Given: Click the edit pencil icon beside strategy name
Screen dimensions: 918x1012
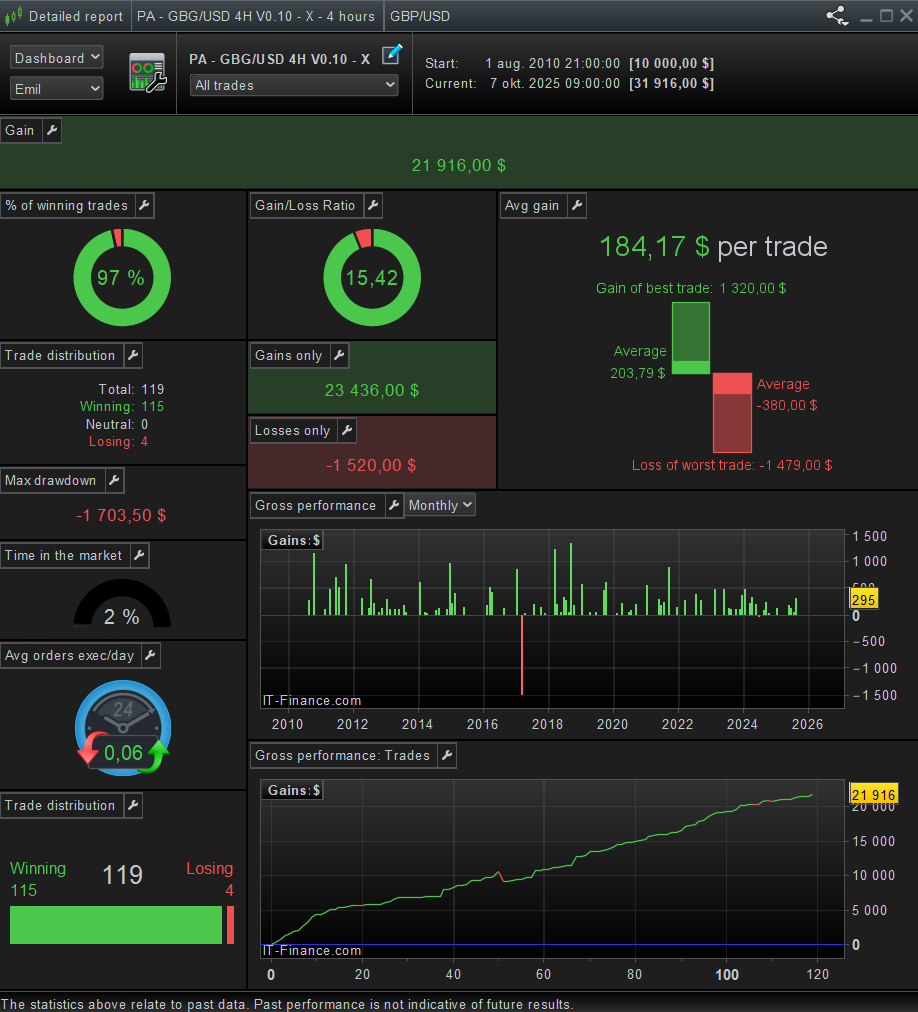Looking at the screenshot, I should (392, 54).
